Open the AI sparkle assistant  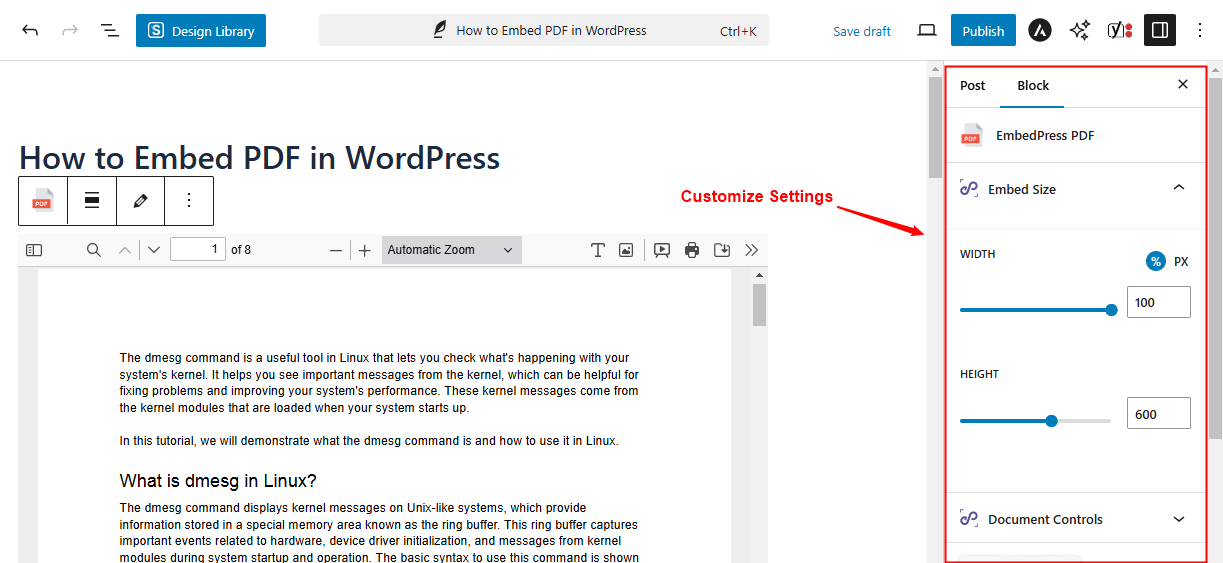(1079, 31)
